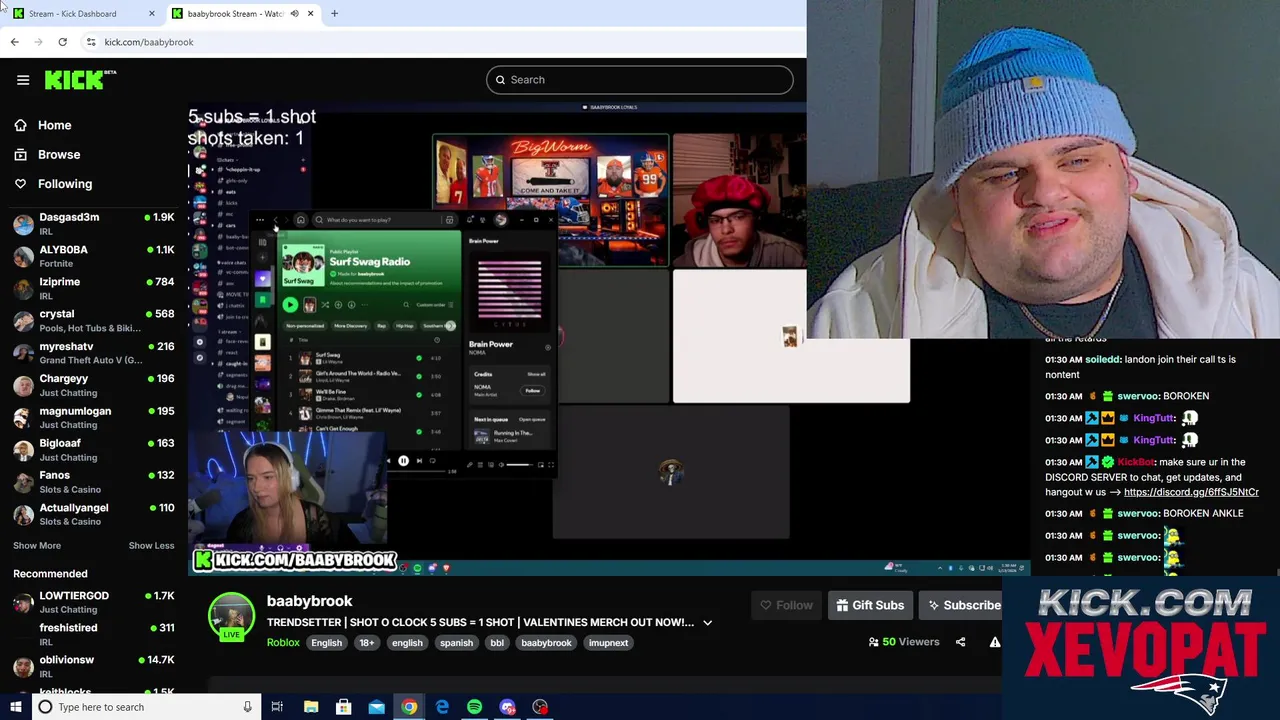Open the Discord invite link in chat
Viewport: 1280px width, 720px height.
pos(1191,492)
